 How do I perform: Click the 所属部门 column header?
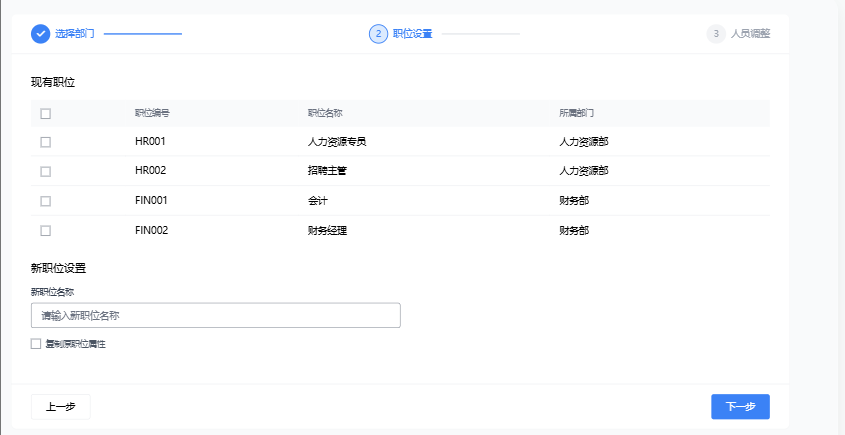[x=577, y=113]
